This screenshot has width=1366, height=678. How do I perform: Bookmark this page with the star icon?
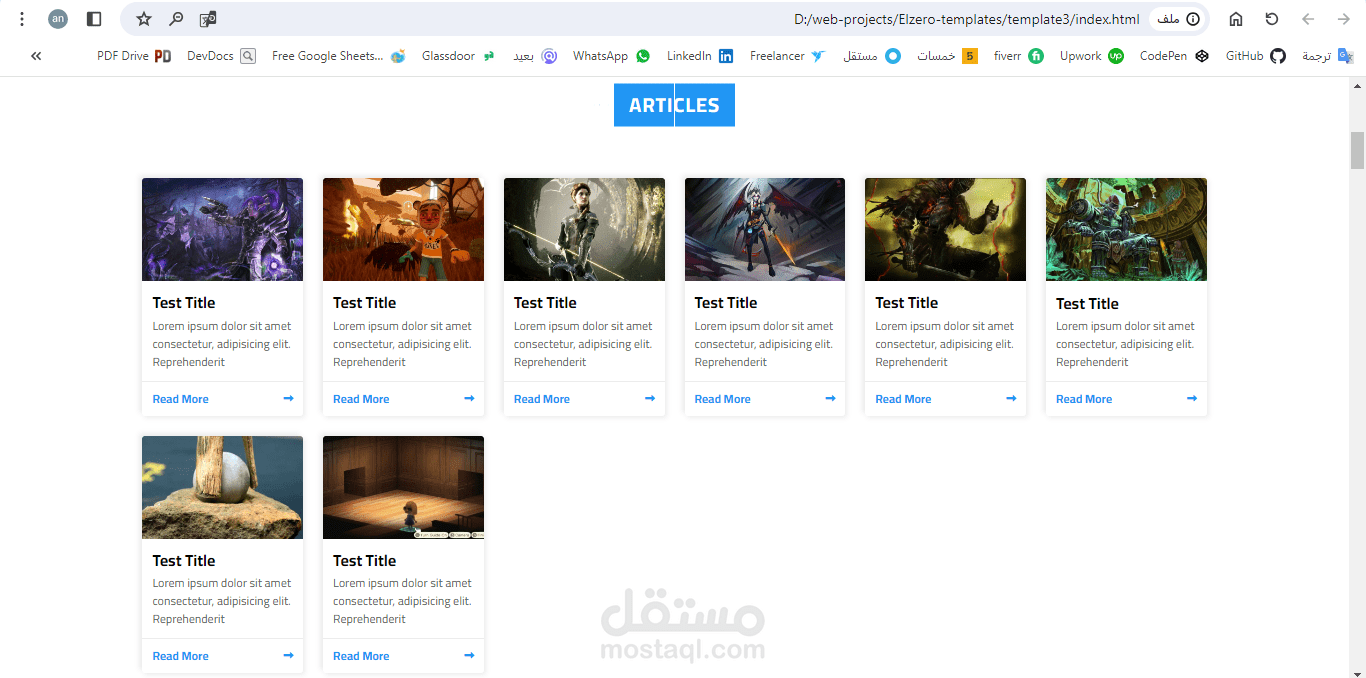point(144,19)
